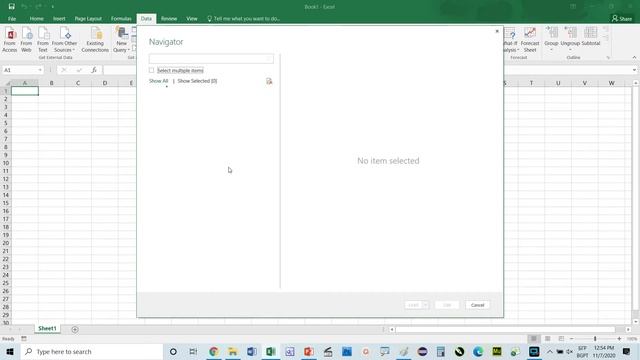Click the Save icon in the title bar
Screen dimensions: 640x360
click(x=11, y=7)
